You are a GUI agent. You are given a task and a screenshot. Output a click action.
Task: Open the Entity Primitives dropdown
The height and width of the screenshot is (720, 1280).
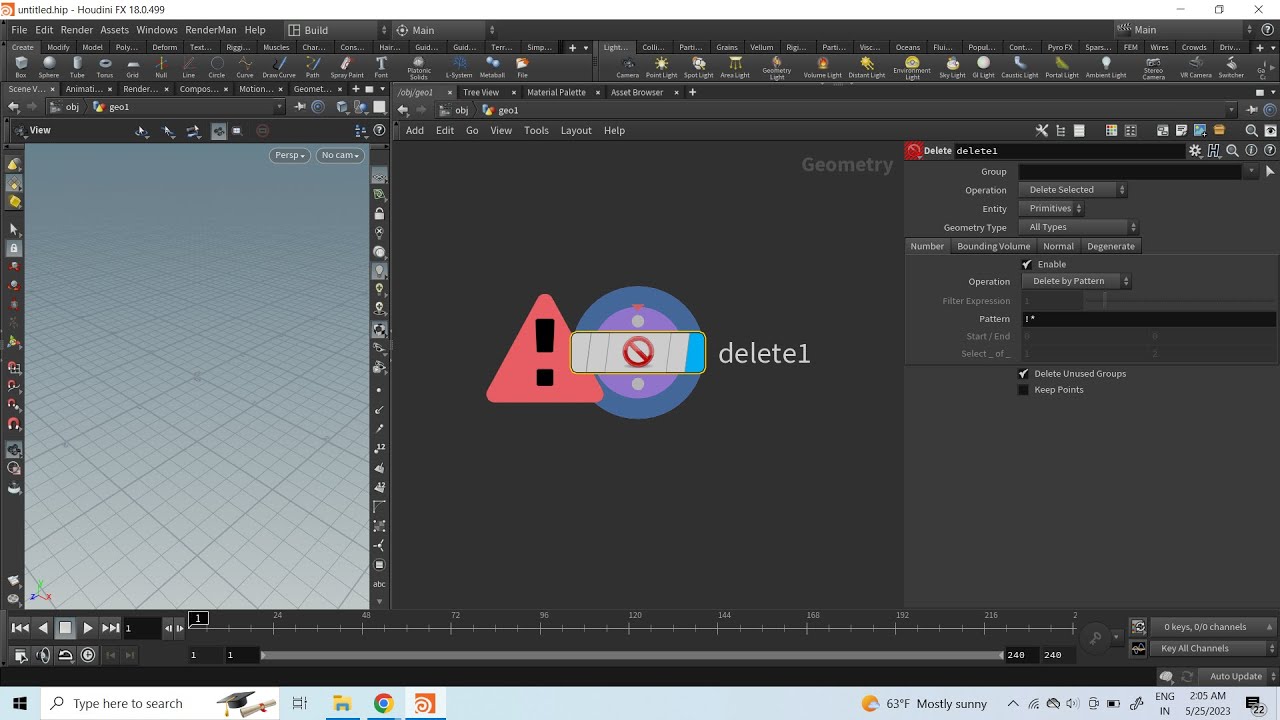pyautogui.click(x=1055, y=208)
